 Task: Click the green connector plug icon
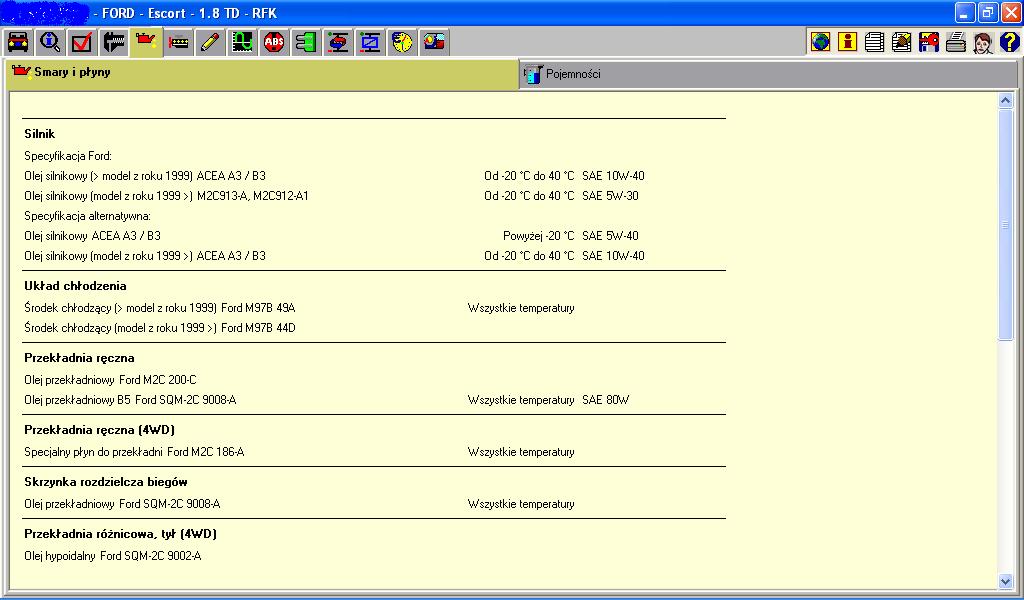(305, 42)
